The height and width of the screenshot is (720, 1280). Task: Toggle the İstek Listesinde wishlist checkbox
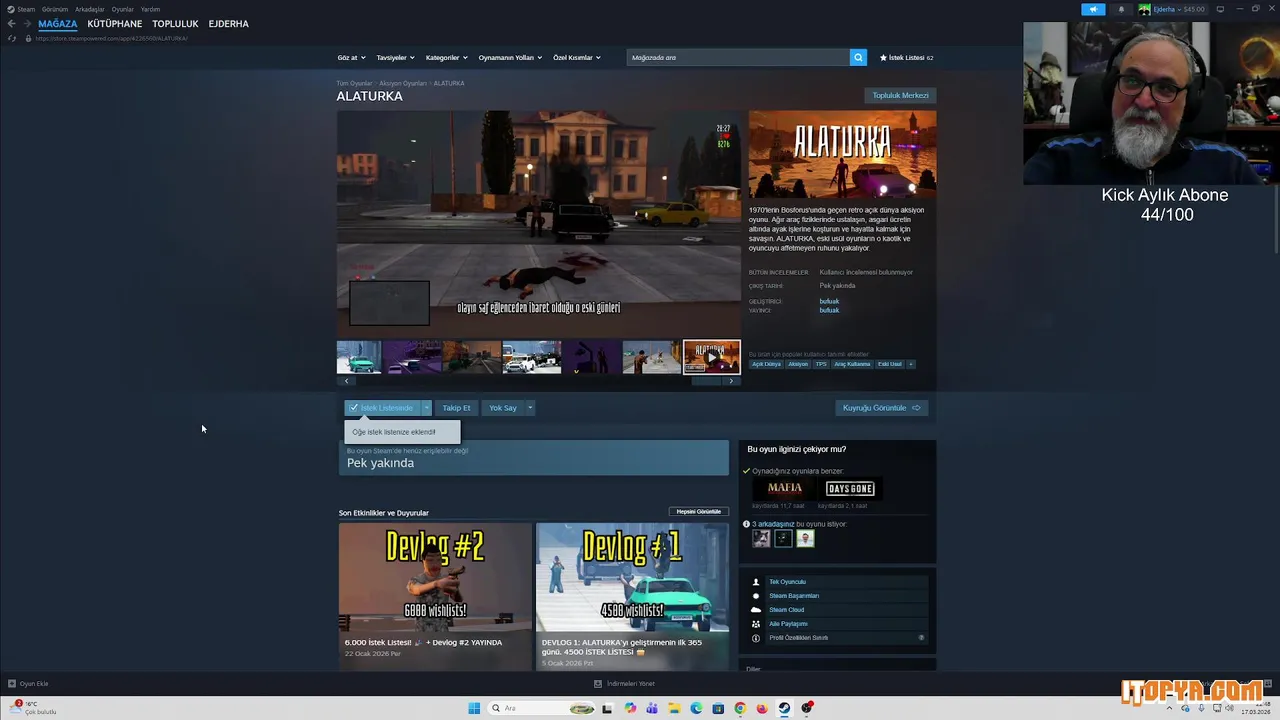(x=354, y=408)
